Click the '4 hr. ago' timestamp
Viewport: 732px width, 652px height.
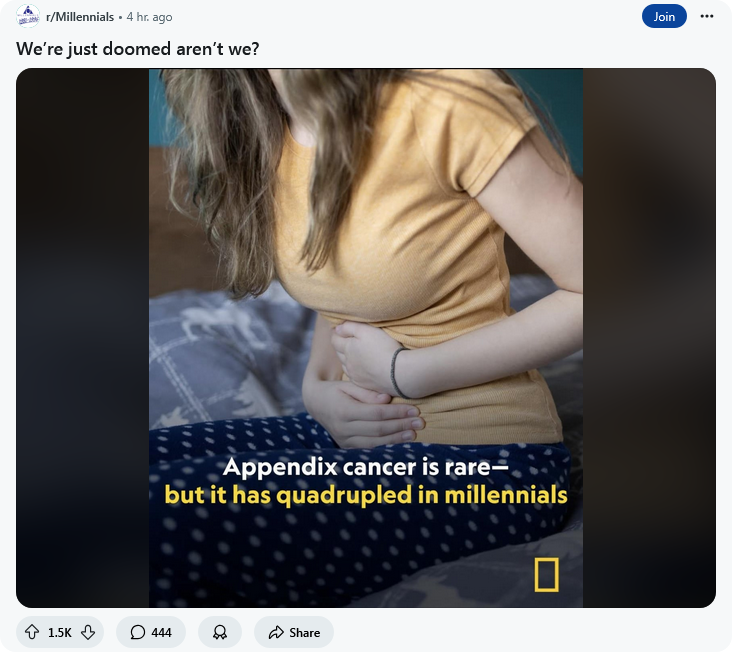coord(149,17)
